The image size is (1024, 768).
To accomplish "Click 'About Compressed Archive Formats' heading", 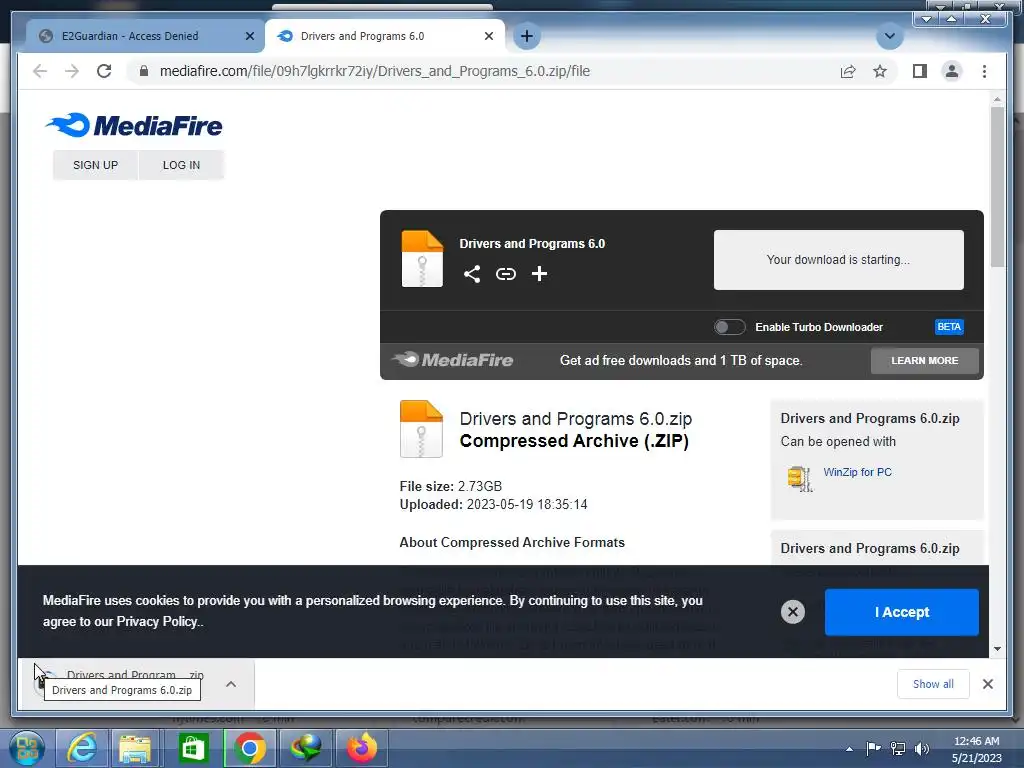I will (x=512, y=542).
